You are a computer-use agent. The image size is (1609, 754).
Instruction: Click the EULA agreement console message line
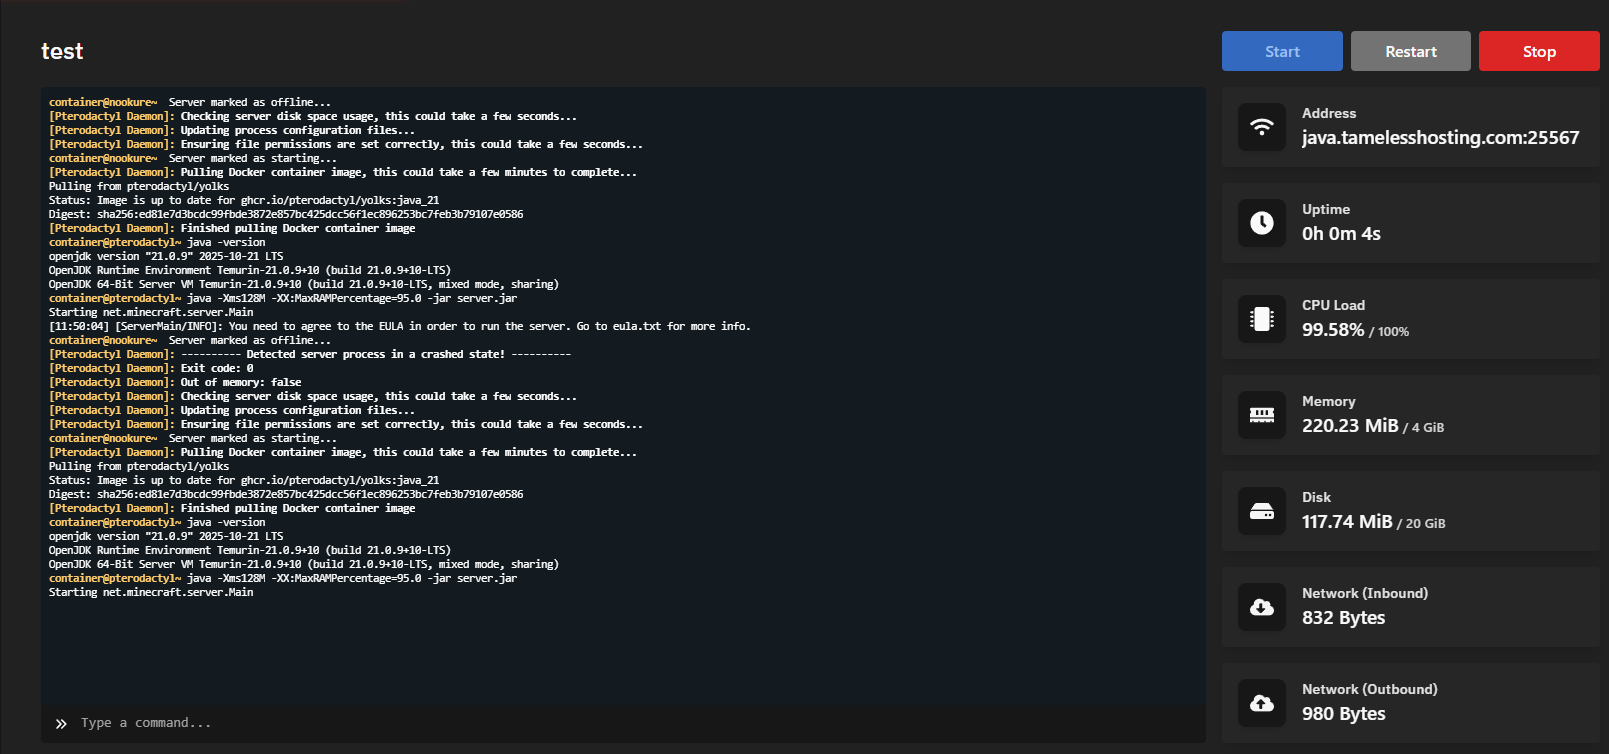click(400, 326)
